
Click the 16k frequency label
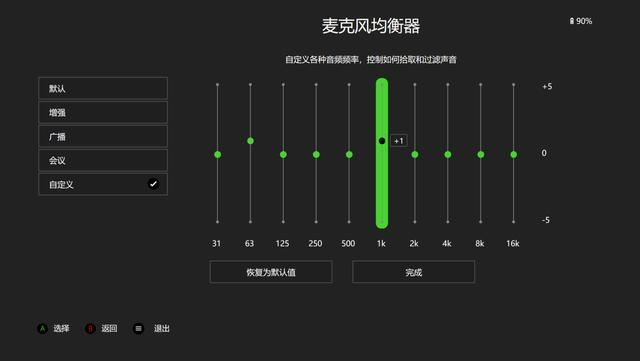pyautogui.click(x=513, y=243)
